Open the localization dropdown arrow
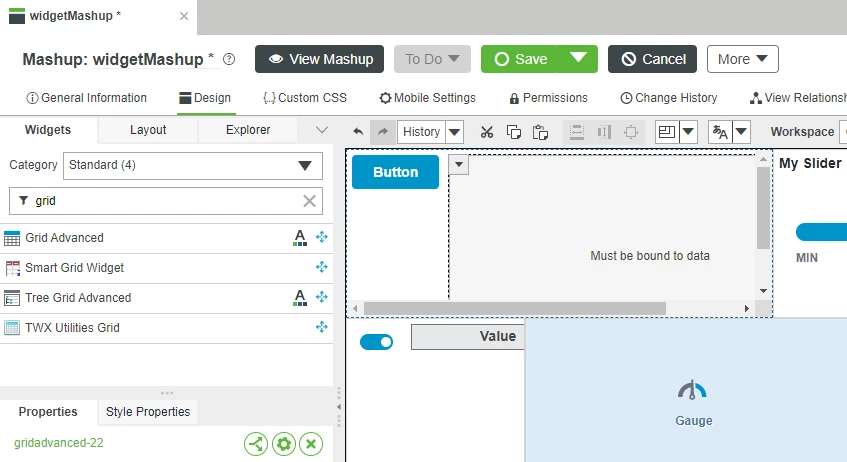The image size is (847, 462). click(x=741, y=132)
